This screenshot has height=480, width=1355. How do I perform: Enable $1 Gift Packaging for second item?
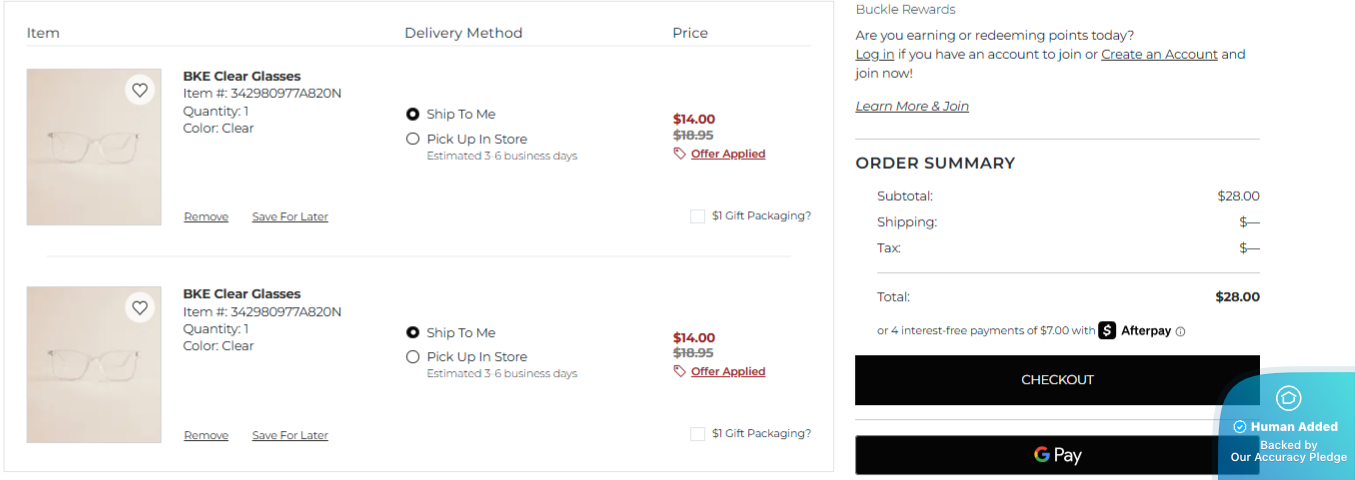[x=697, y=434]
